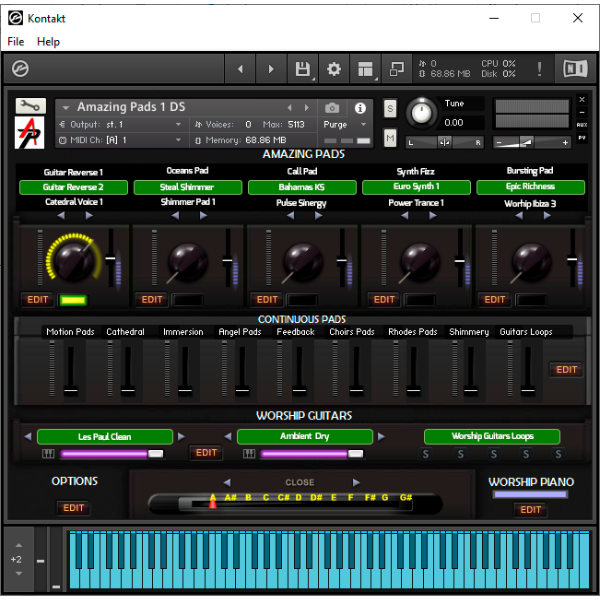Click the Tune knob
This screenshot has width=600, height=600.
[x=421, y=112]
